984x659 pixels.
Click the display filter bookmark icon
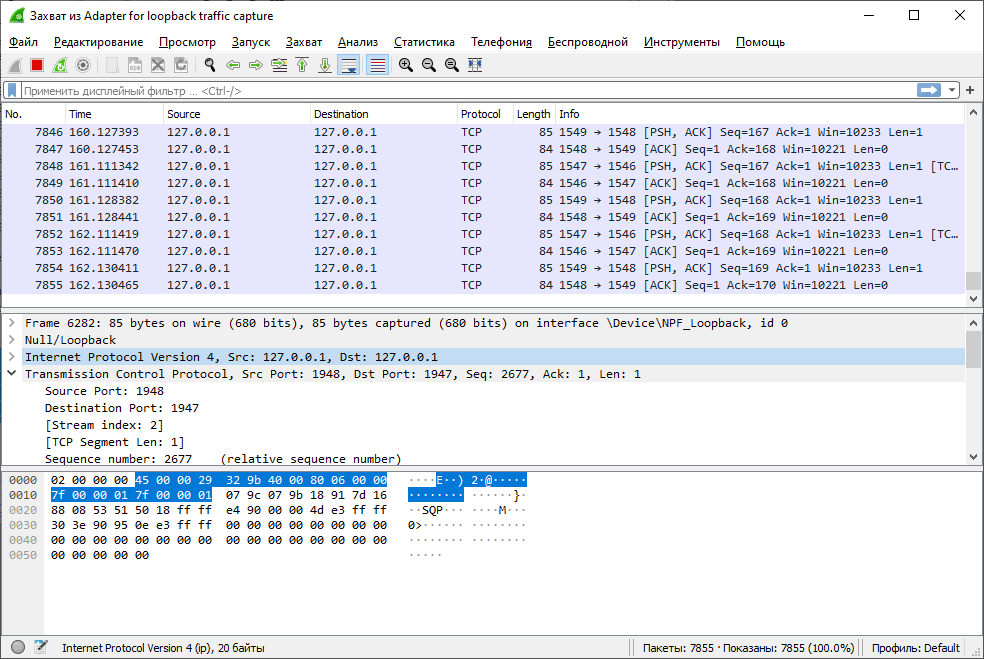(x=12, y=91)
